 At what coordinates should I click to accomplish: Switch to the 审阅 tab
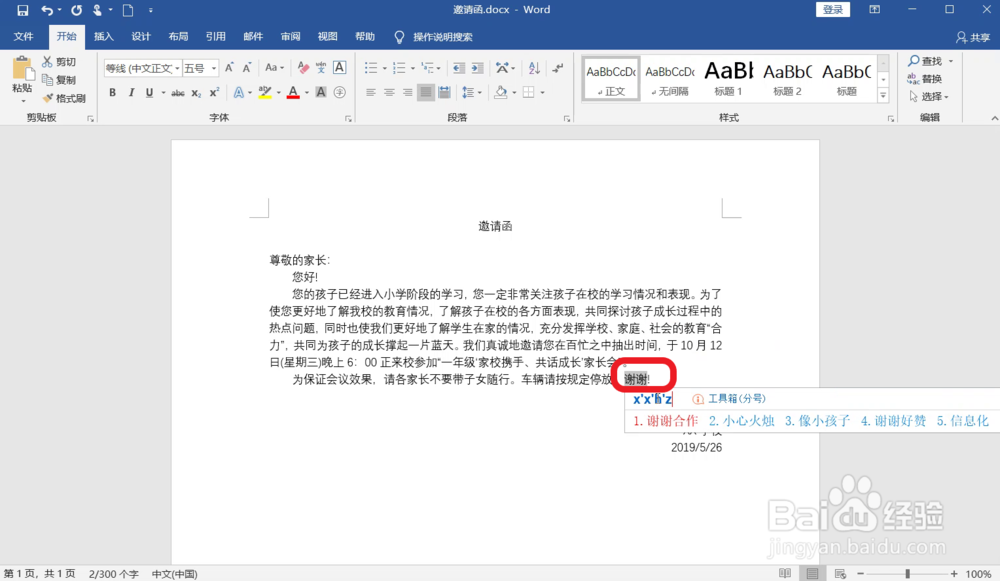point(290,36)
